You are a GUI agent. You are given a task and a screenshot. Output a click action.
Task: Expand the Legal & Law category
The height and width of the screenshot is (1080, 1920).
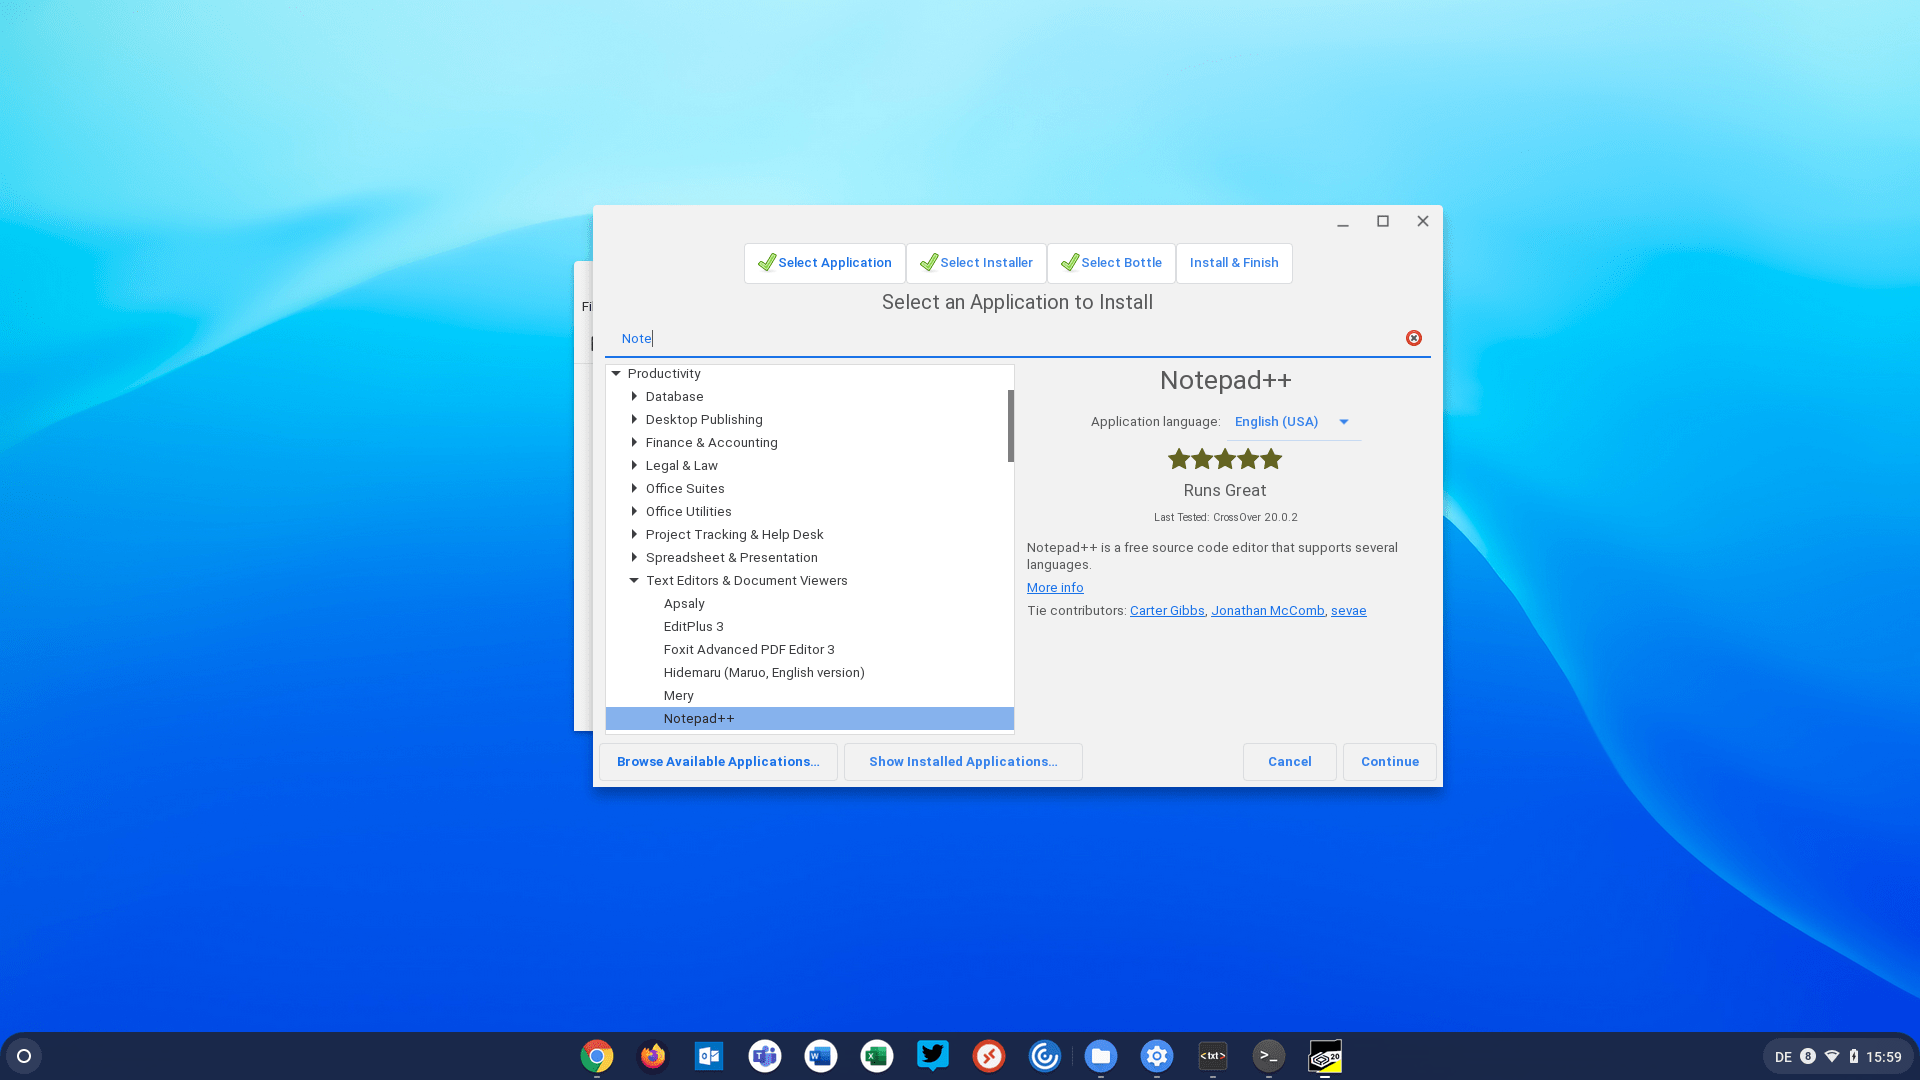click(634, 465)
